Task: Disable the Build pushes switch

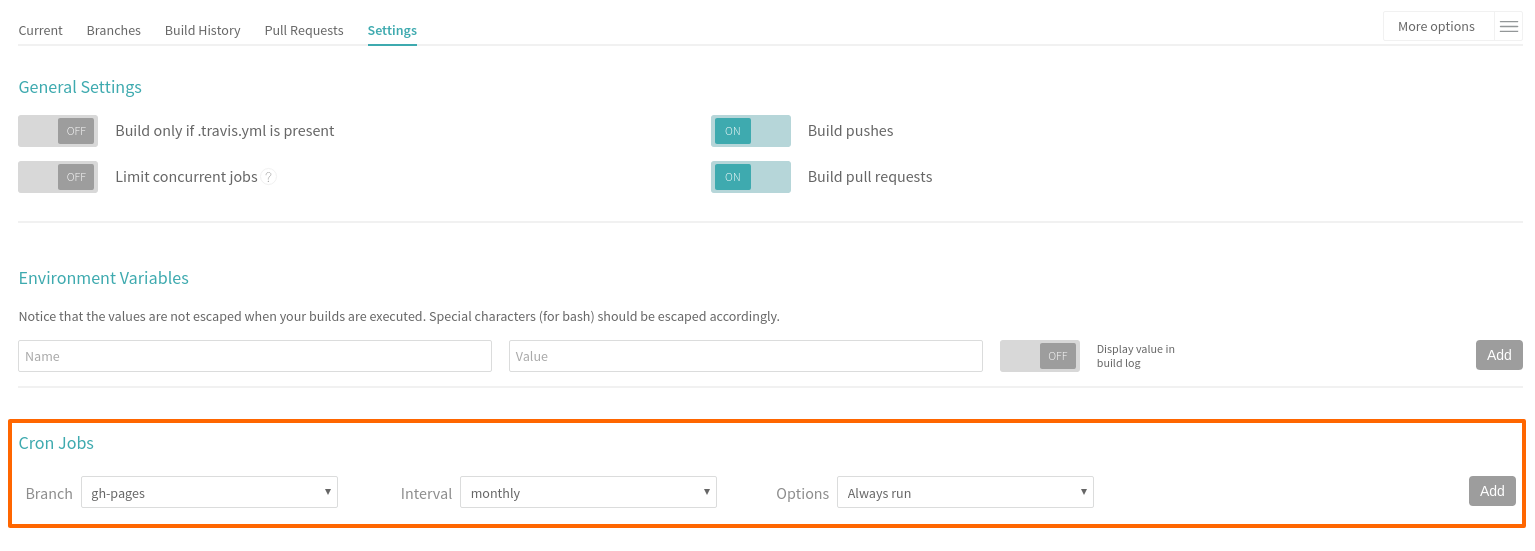Action: [x=750, y=131]
